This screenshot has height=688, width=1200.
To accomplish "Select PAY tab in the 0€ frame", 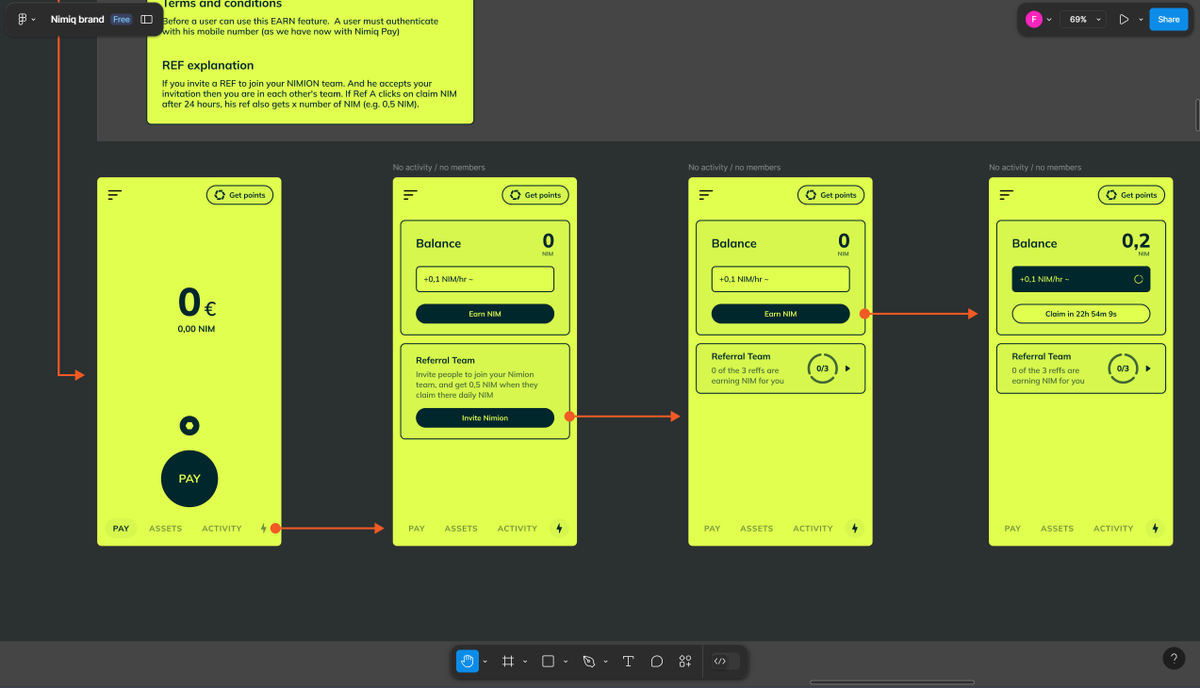I will (x=121, y=528).
